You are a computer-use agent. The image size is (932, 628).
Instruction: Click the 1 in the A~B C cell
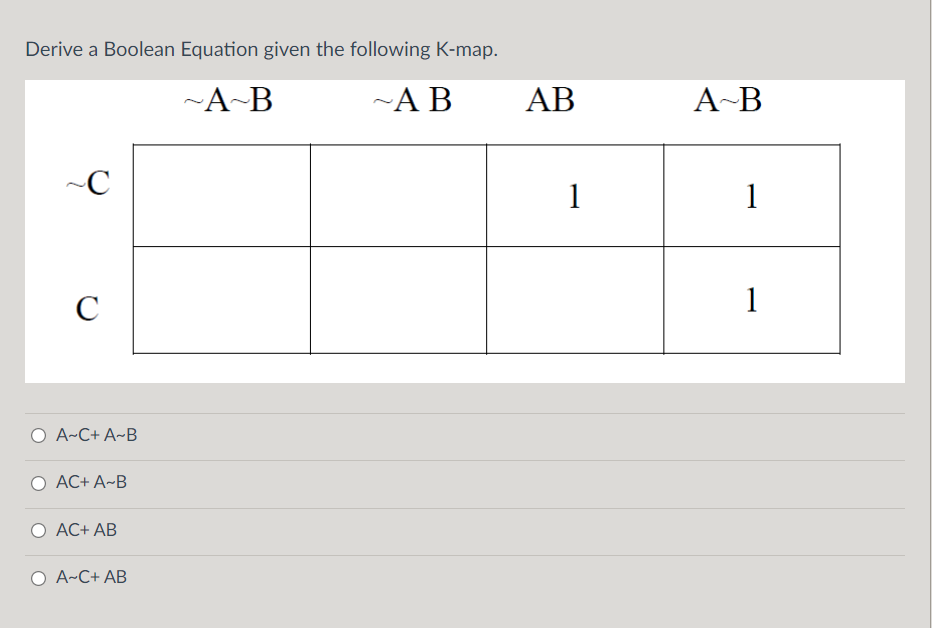pyautogui.click(x=752, y=299)
